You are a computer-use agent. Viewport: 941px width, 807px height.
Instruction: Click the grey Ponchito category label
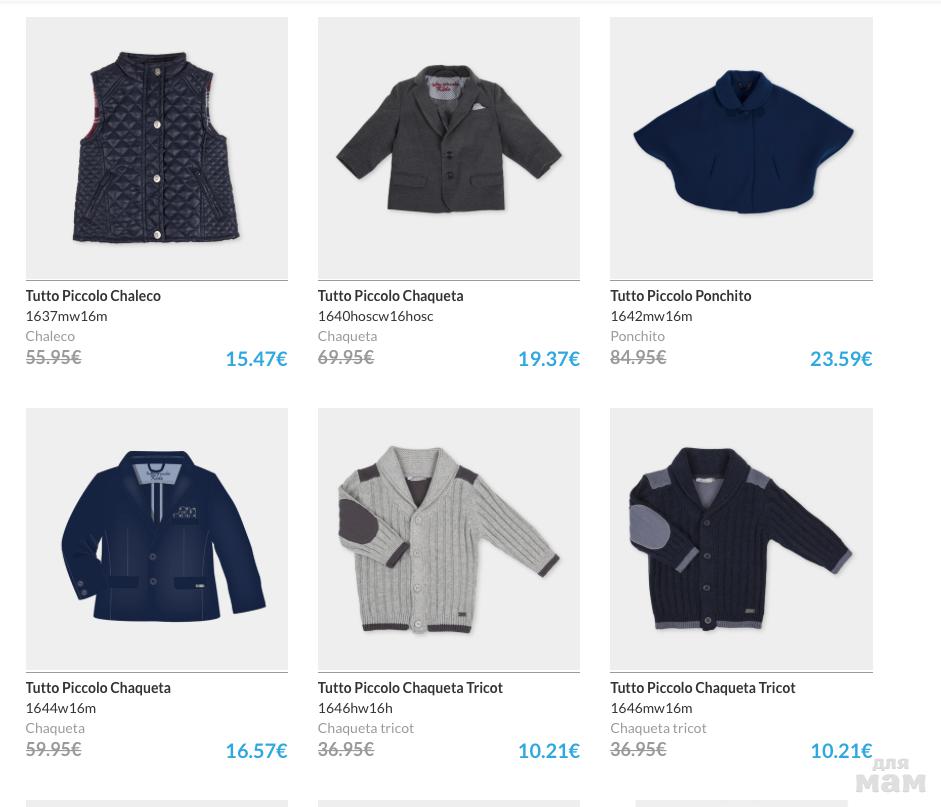[637, 336]
